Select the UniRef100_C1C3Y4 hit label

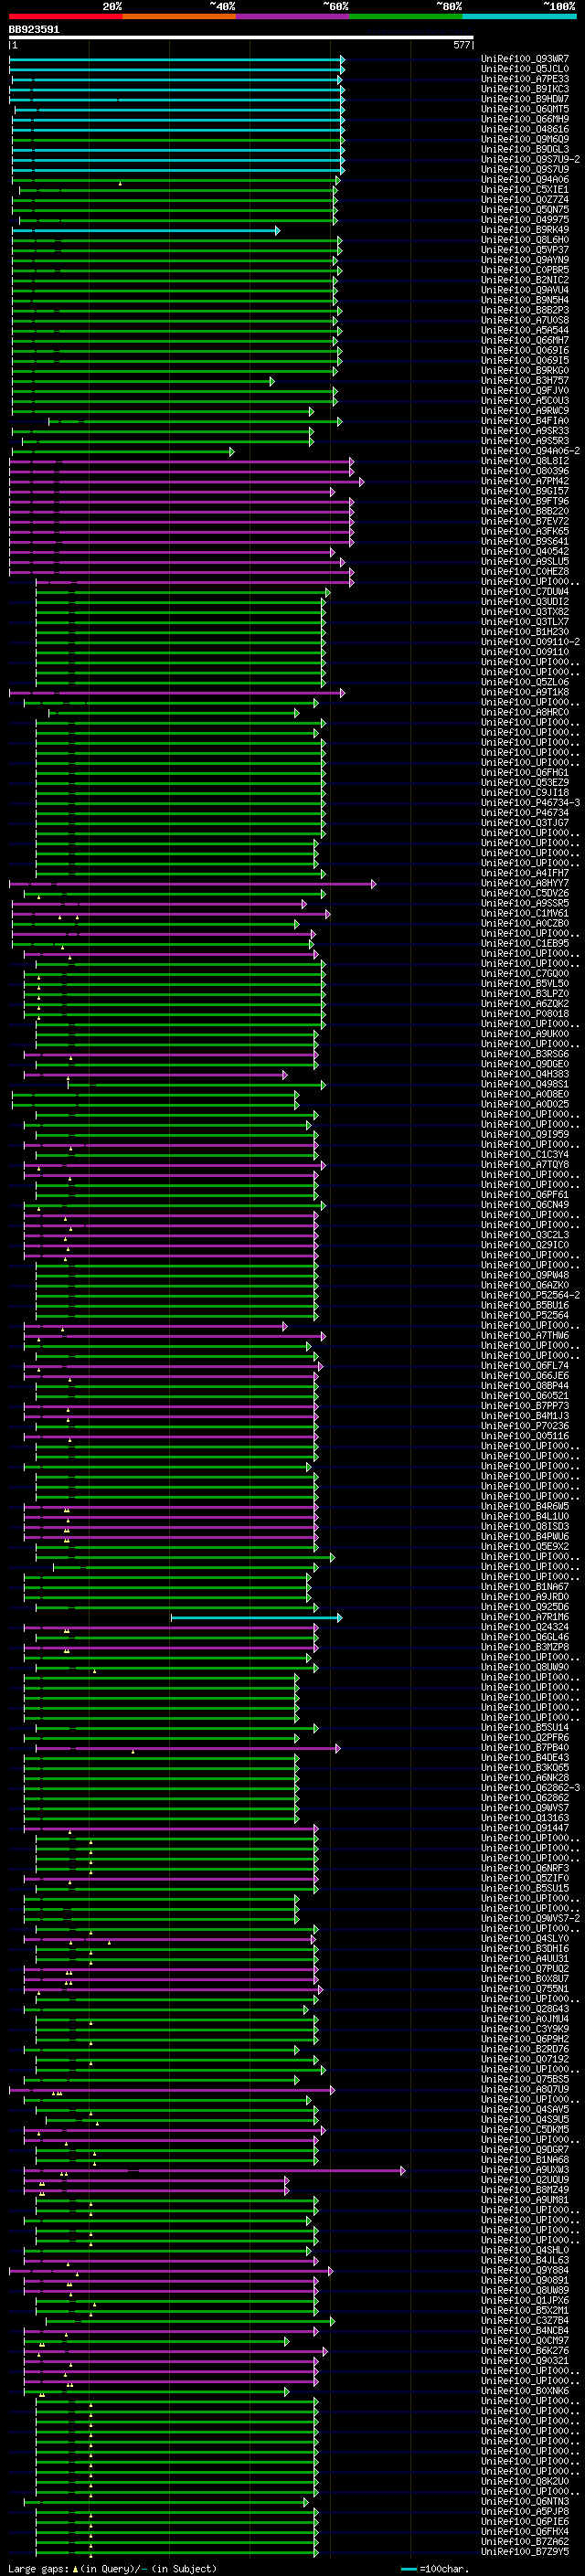(525, 1154)
